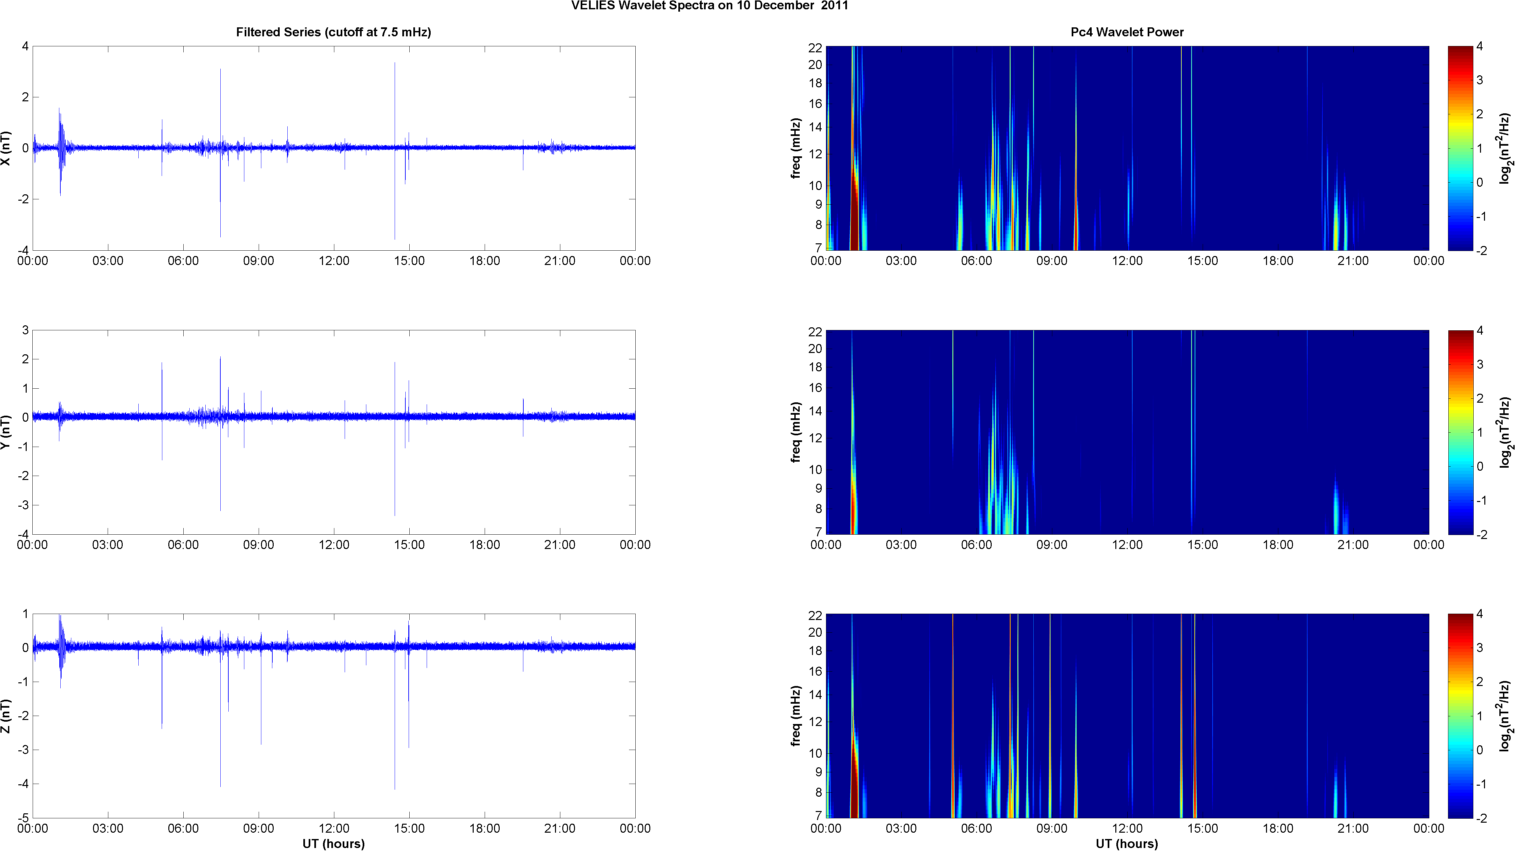Click the Z component filtered series plot

tap(333, 716)
